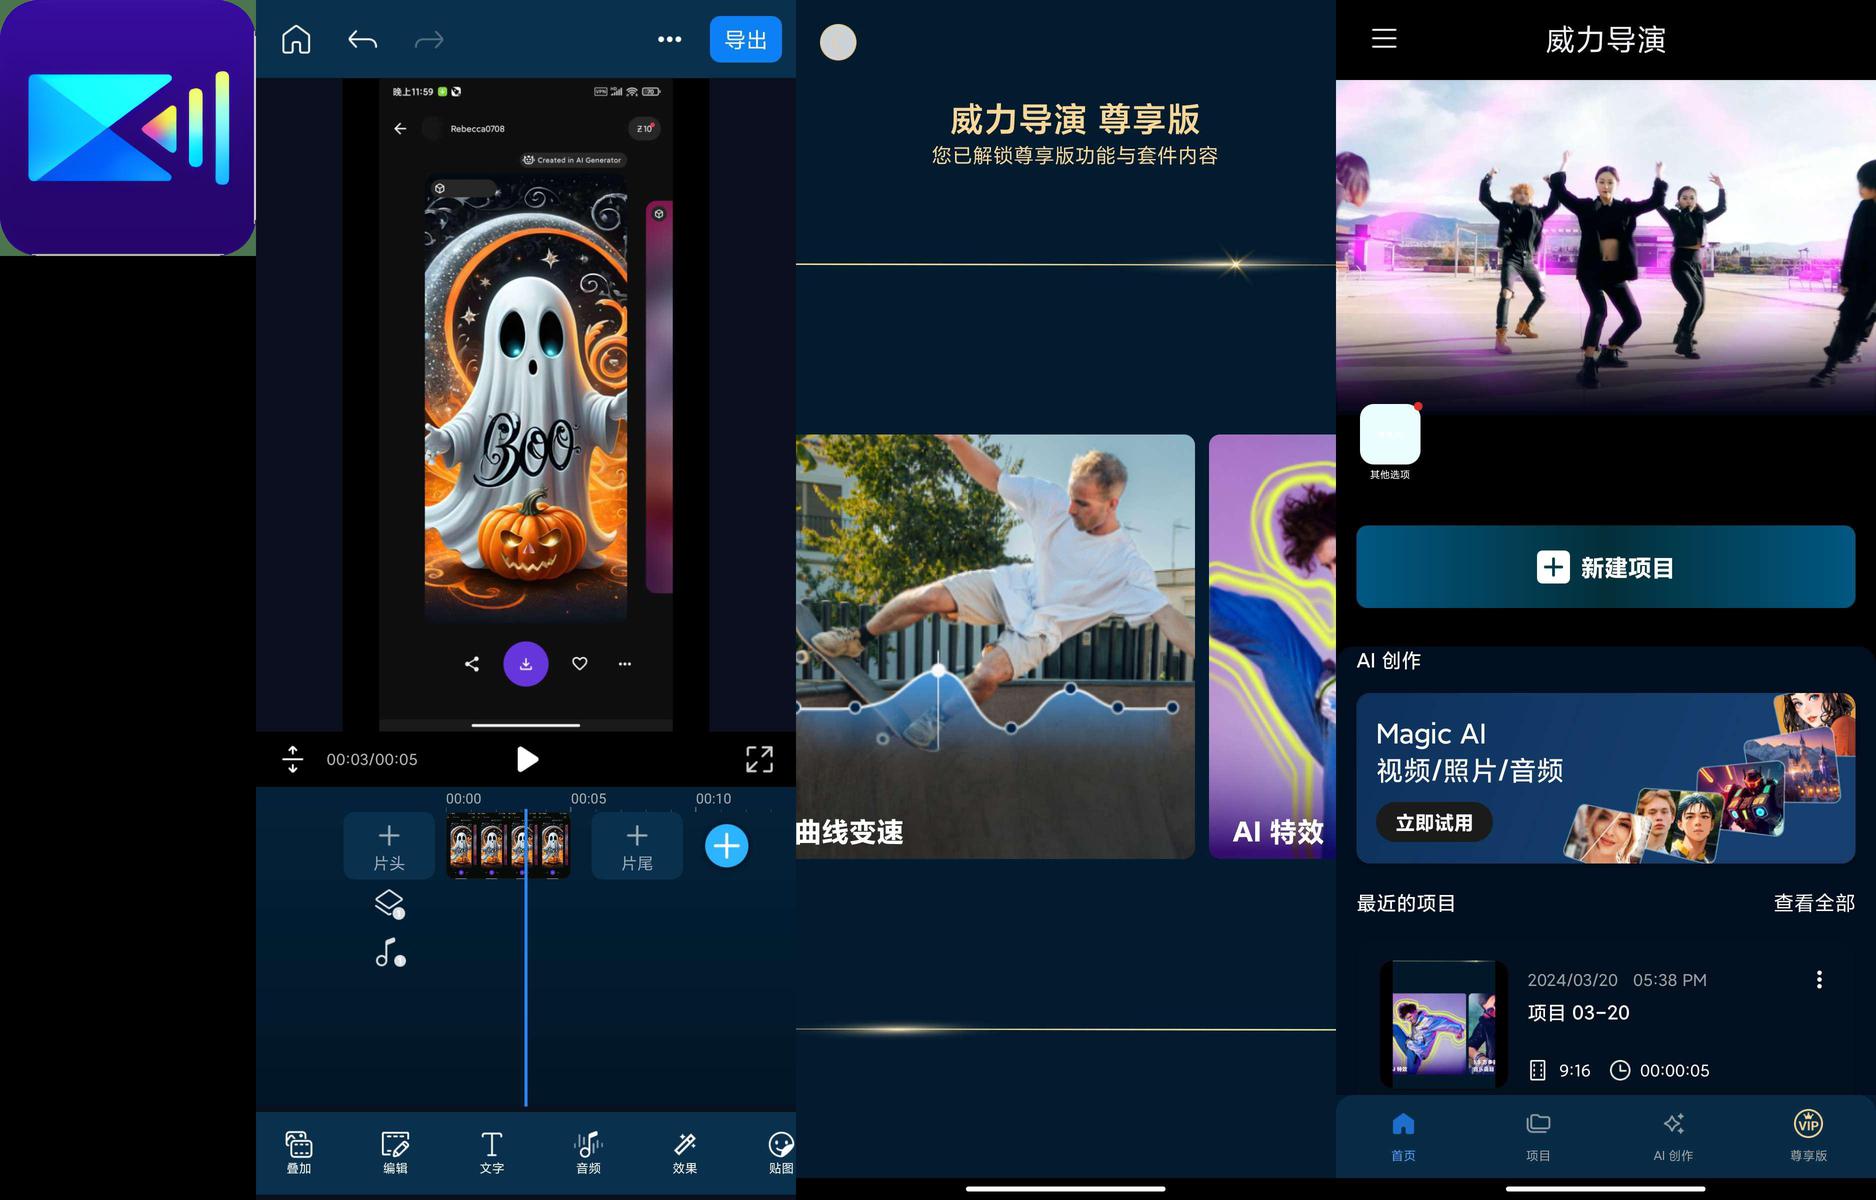Tap the home icon in the editor

[x=296, y=40]
